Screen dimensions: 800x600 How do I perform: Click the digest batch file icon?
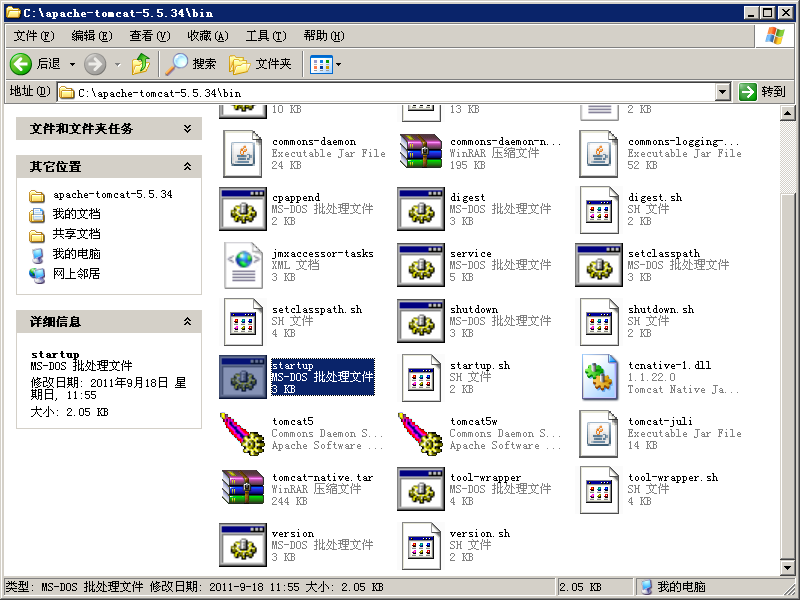pos(421,209)
